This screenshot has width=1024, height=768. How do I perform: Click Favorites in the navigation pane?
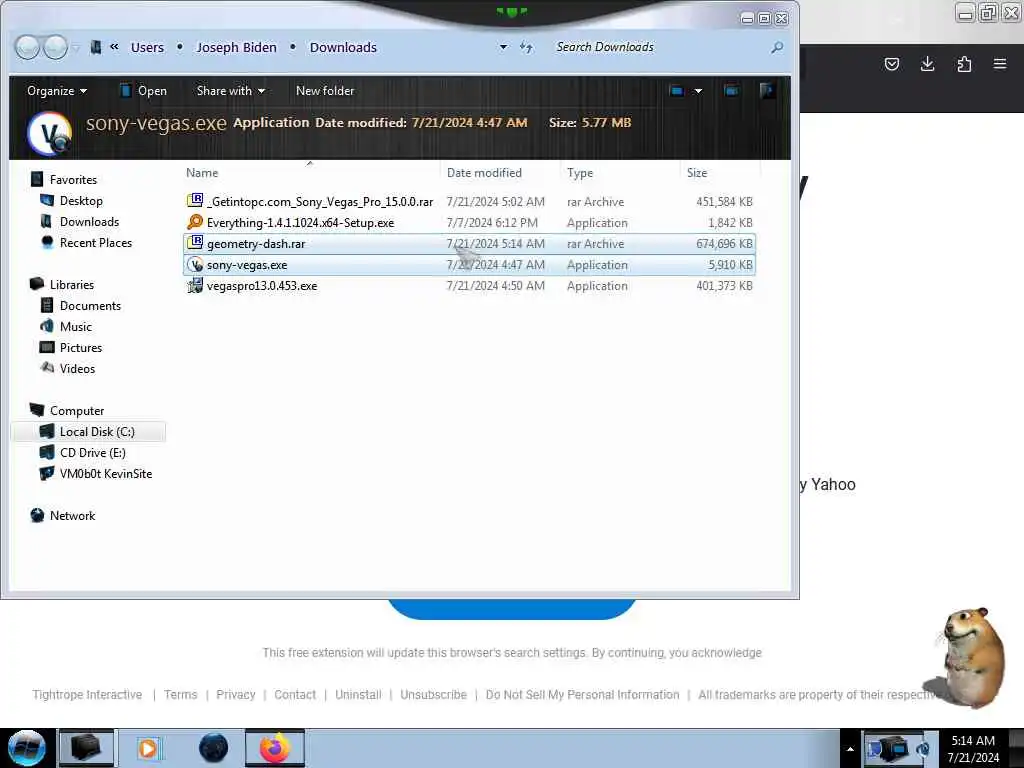73,180
